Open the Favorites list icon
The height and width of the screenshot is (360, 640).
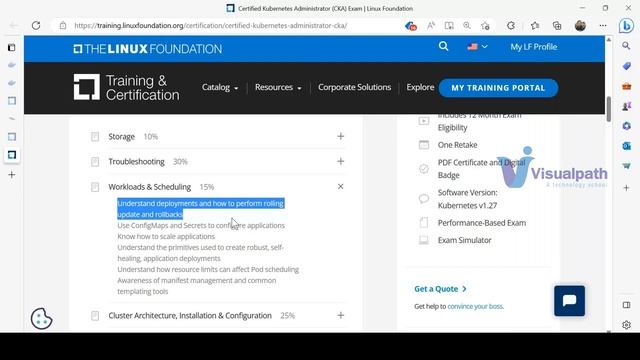pos(535,25)
